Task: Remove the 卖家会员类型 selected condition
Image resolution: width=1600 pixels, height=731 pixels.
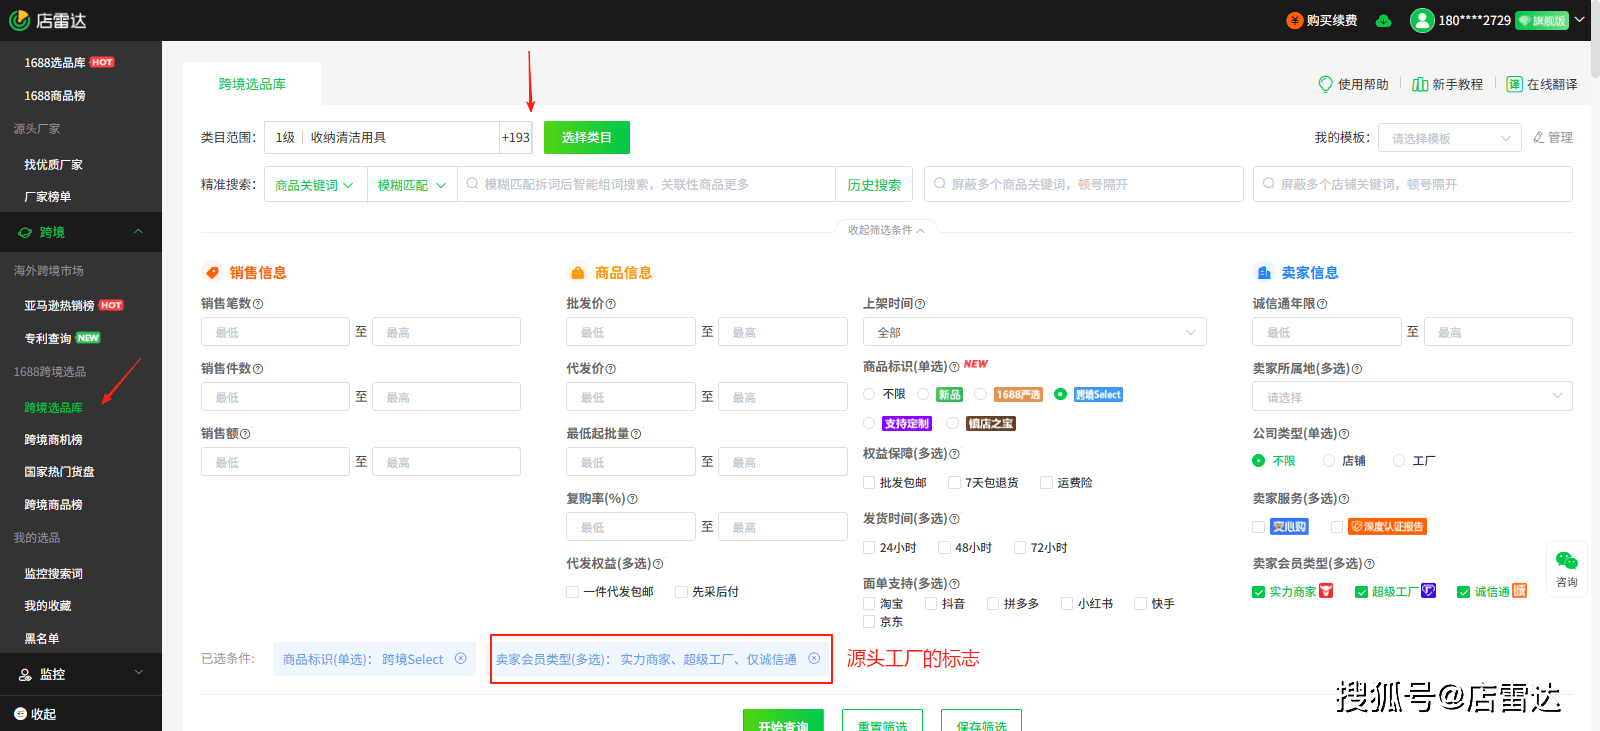Action: click(x=814, y=658)
